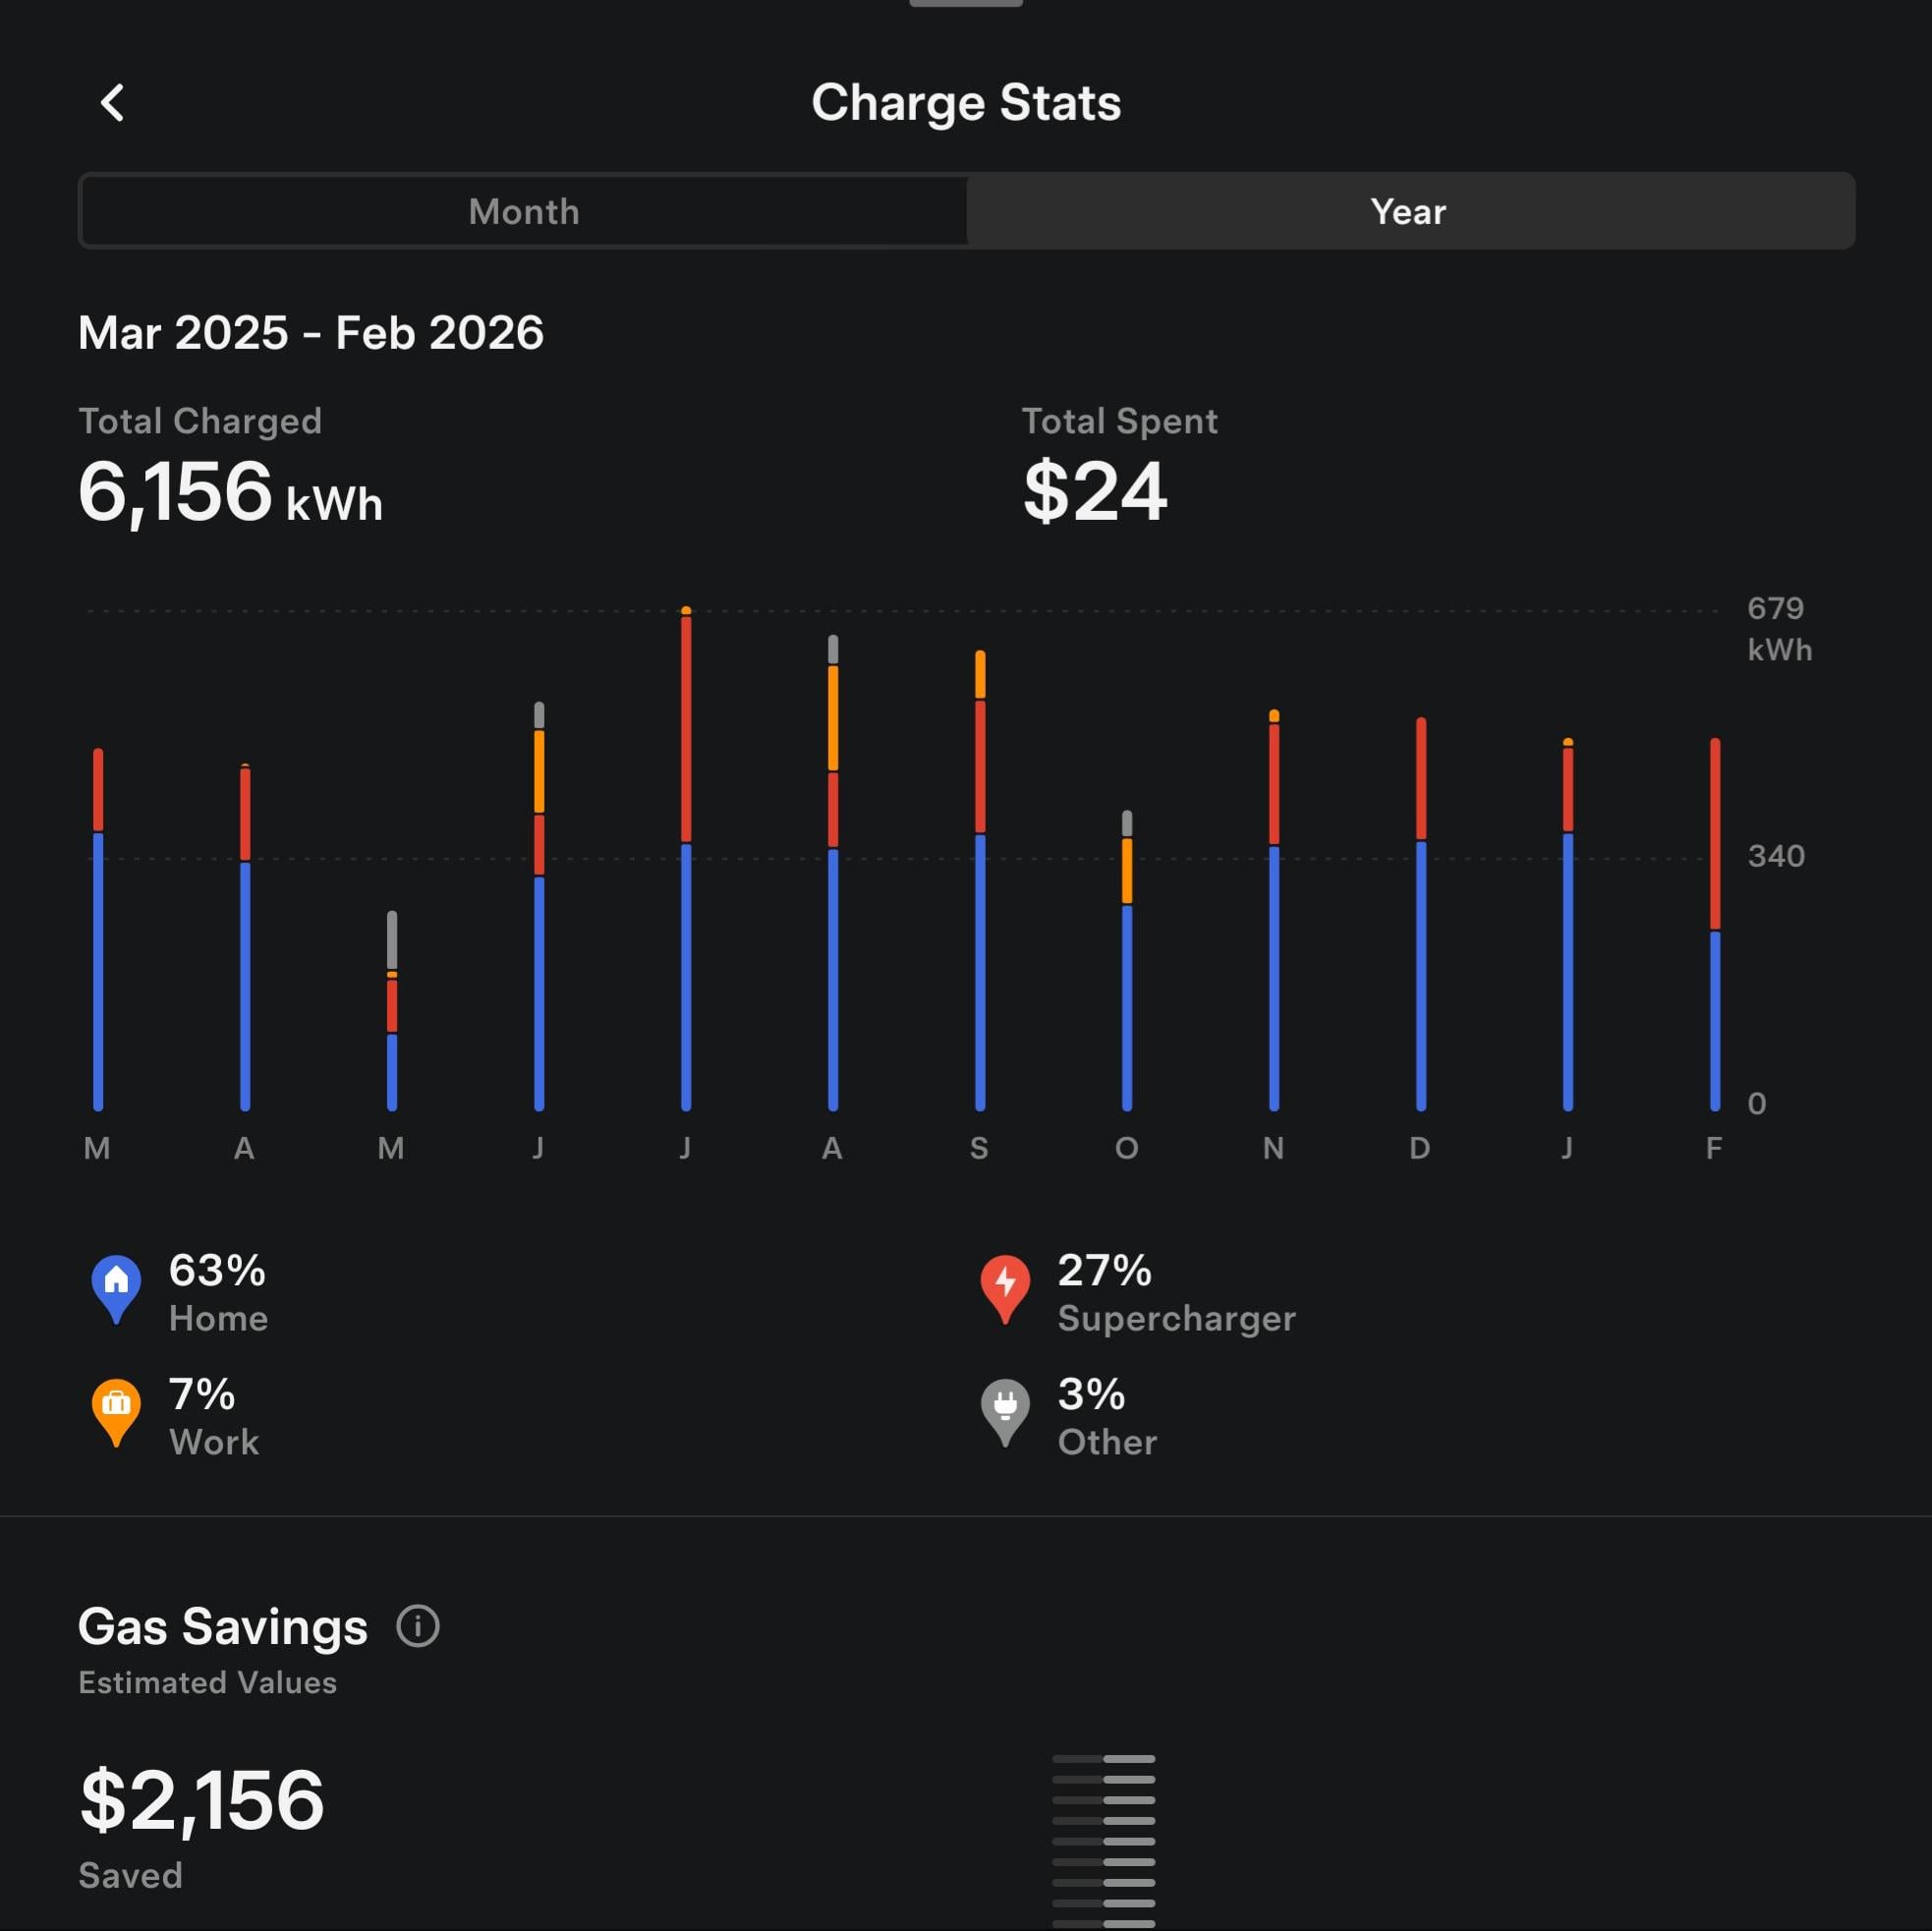
Task: Click the blue Home pin icon
Action: point(116,1286)
